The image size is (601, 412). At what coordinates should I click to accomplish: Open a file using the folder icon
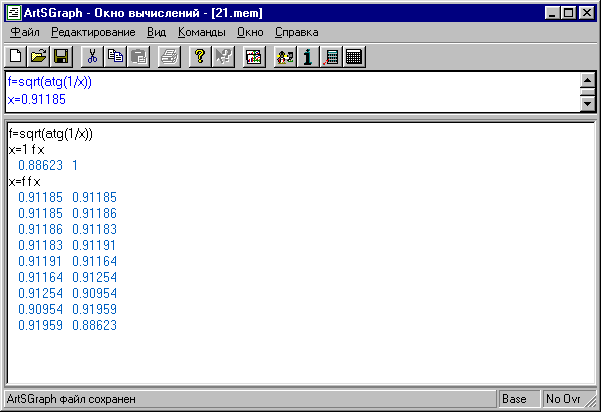tap(38, 56)
